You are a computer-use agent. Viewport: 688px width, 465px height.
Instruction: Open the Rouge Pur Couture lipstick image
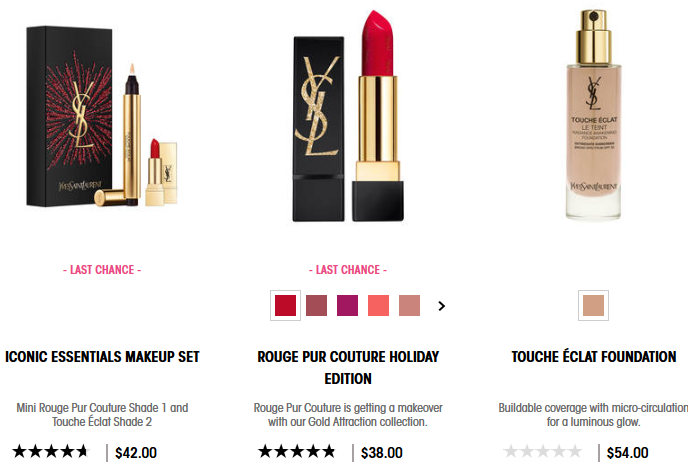click(348, 116)
